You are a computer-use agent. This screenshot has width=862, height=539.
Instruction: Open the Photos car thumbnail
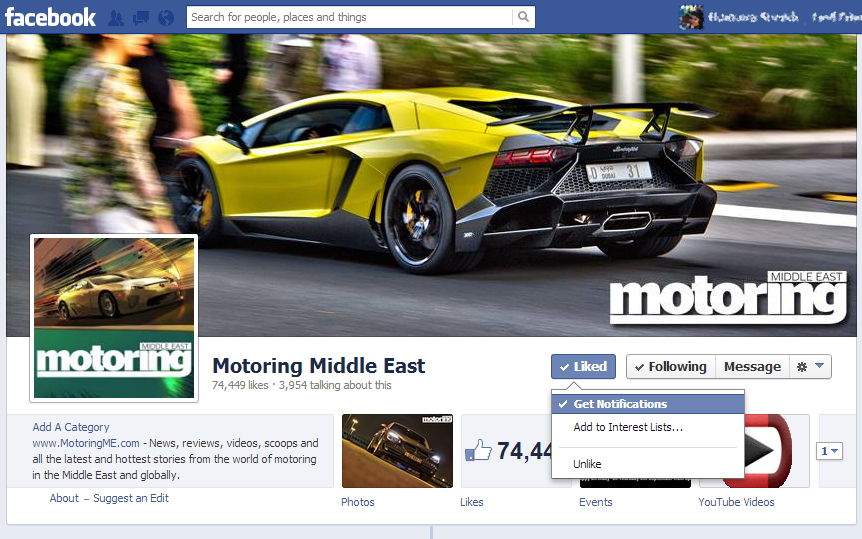click(397, 451)
